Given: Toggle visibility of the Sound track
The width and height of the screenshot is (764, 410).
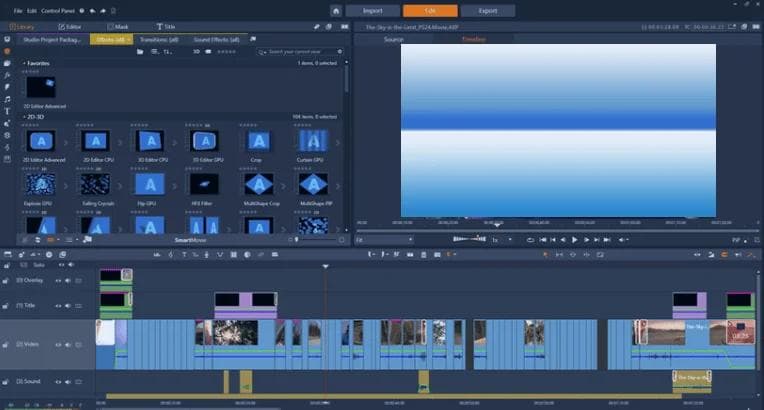Looking at the screenshot, I should point(58,382).
